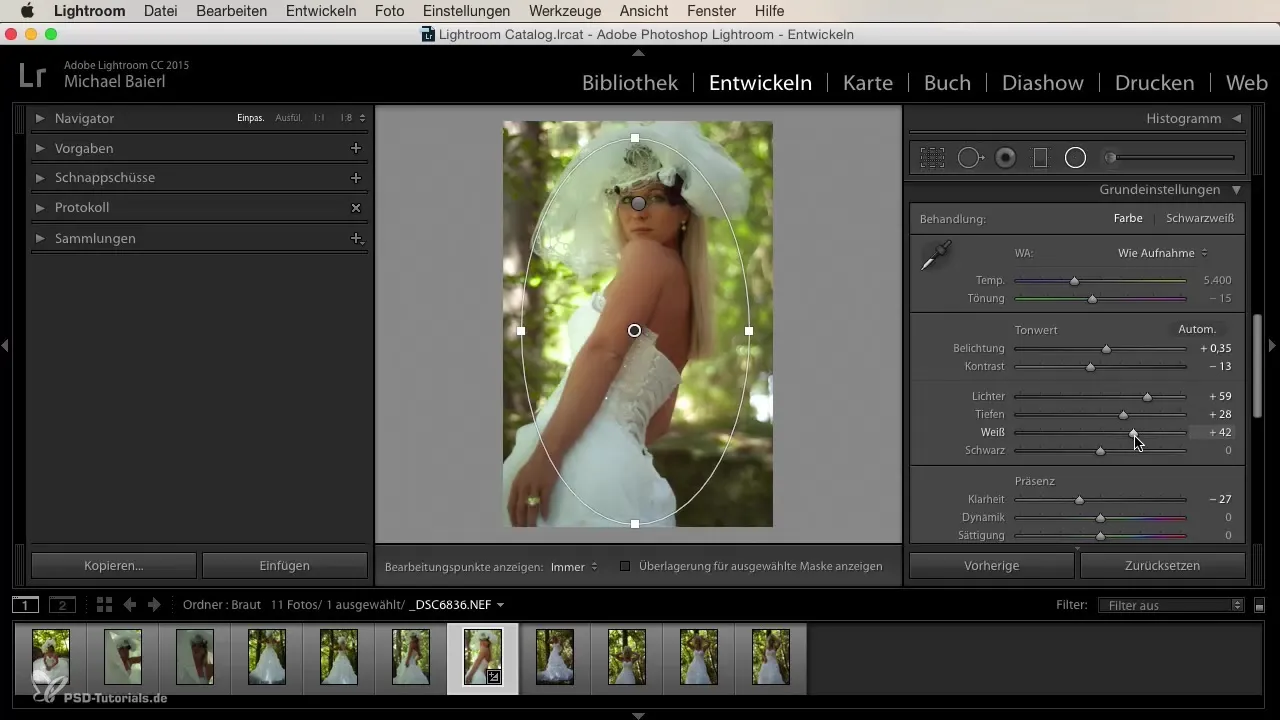Open the Diashow module

1042,83
